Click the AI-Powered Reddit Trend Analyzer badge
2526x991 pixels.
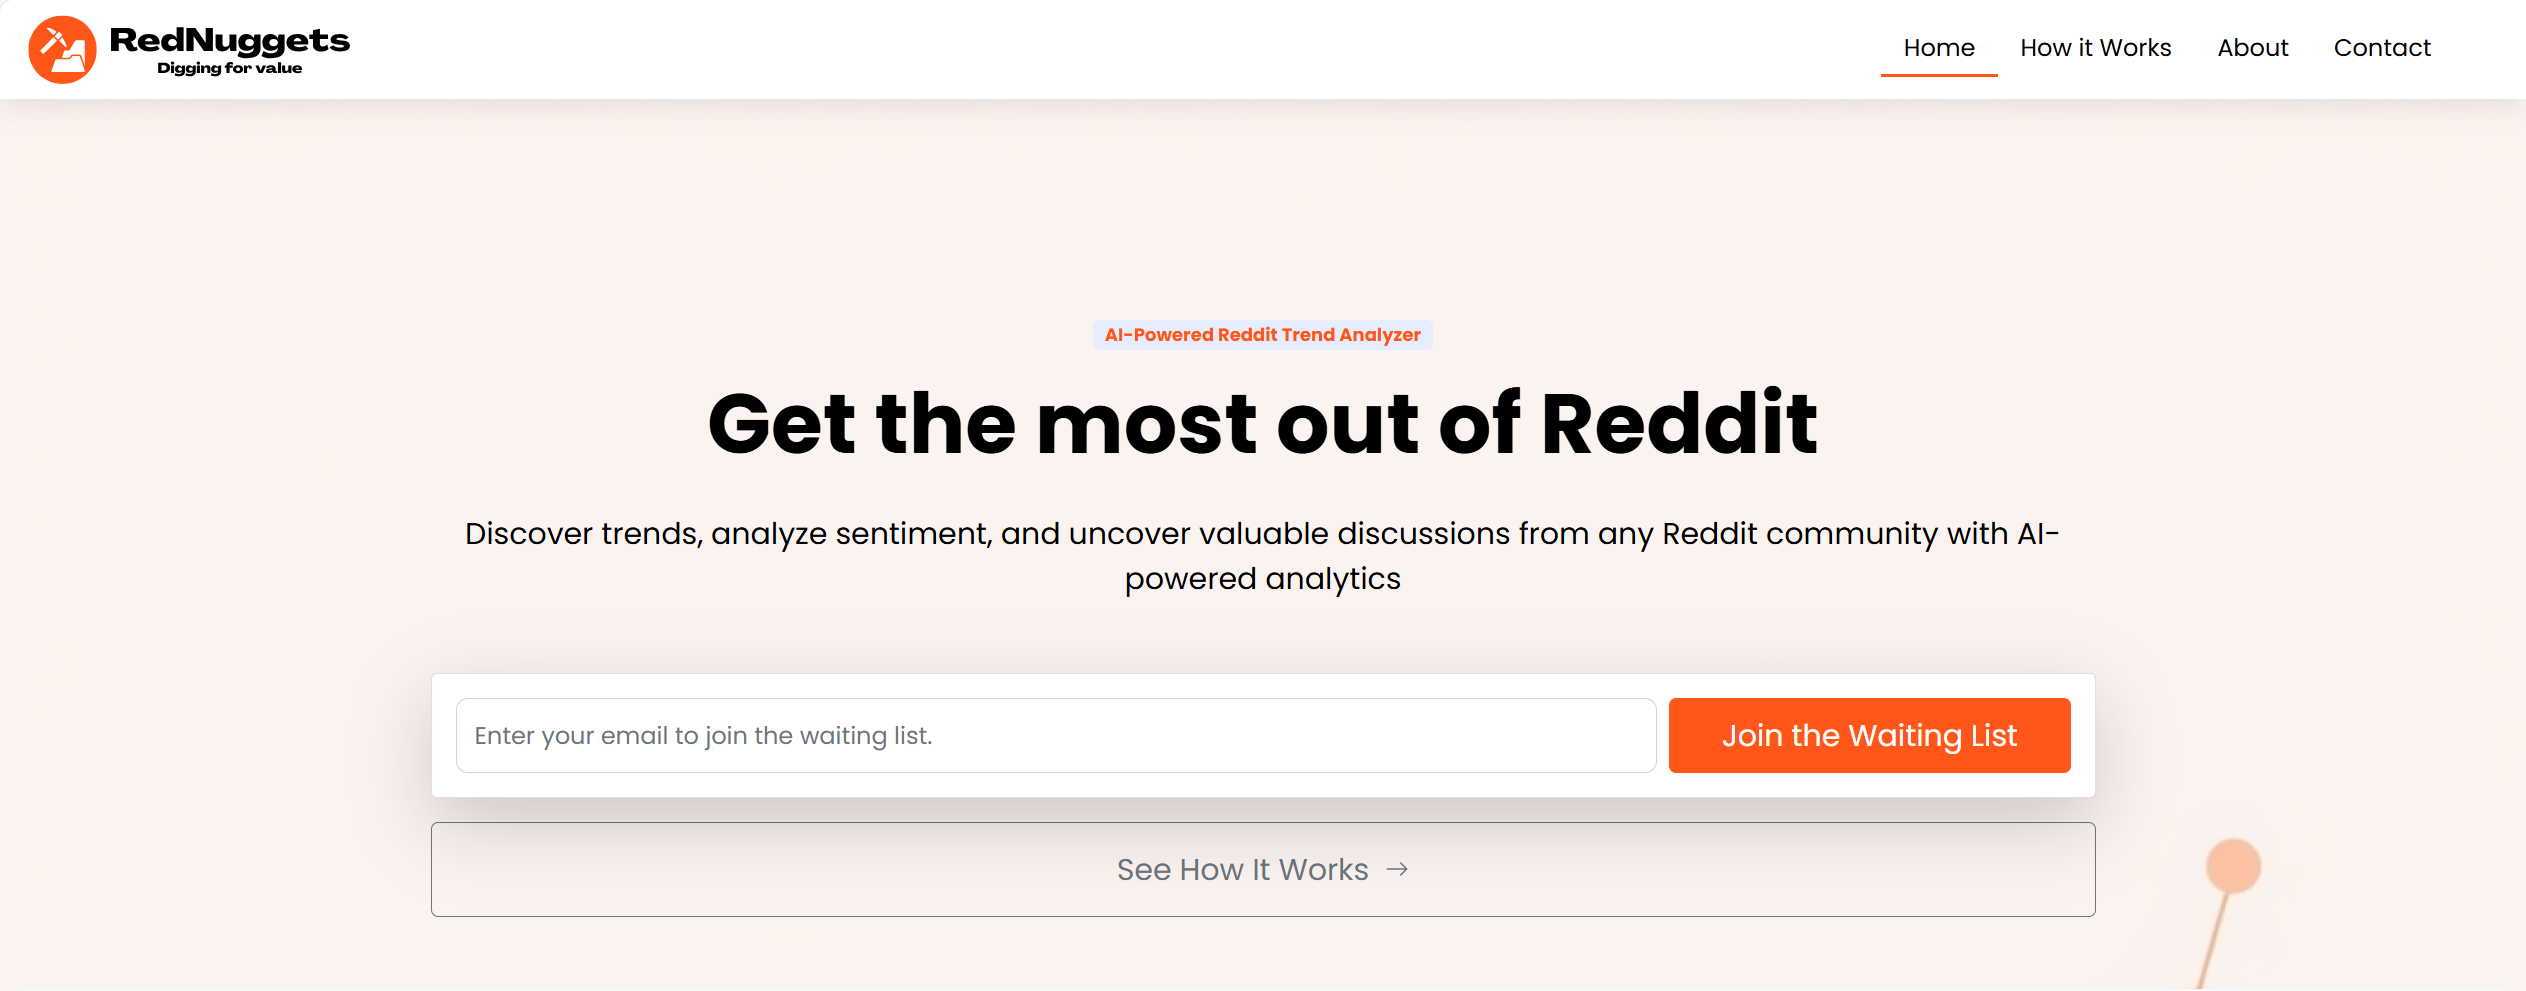point(1262,335)
